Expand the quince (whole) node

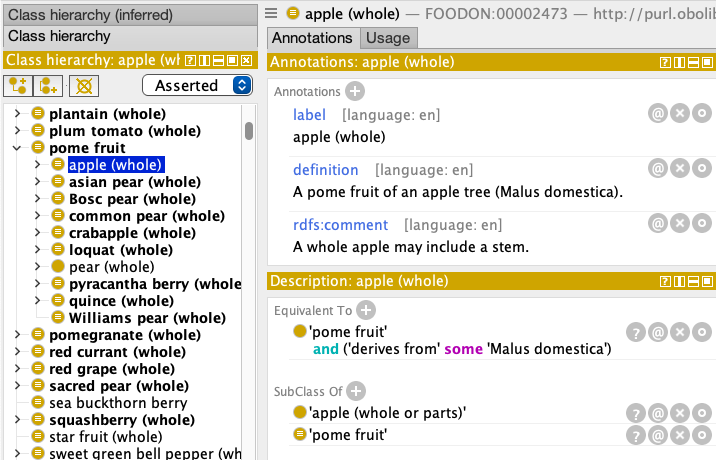(37, 301)
